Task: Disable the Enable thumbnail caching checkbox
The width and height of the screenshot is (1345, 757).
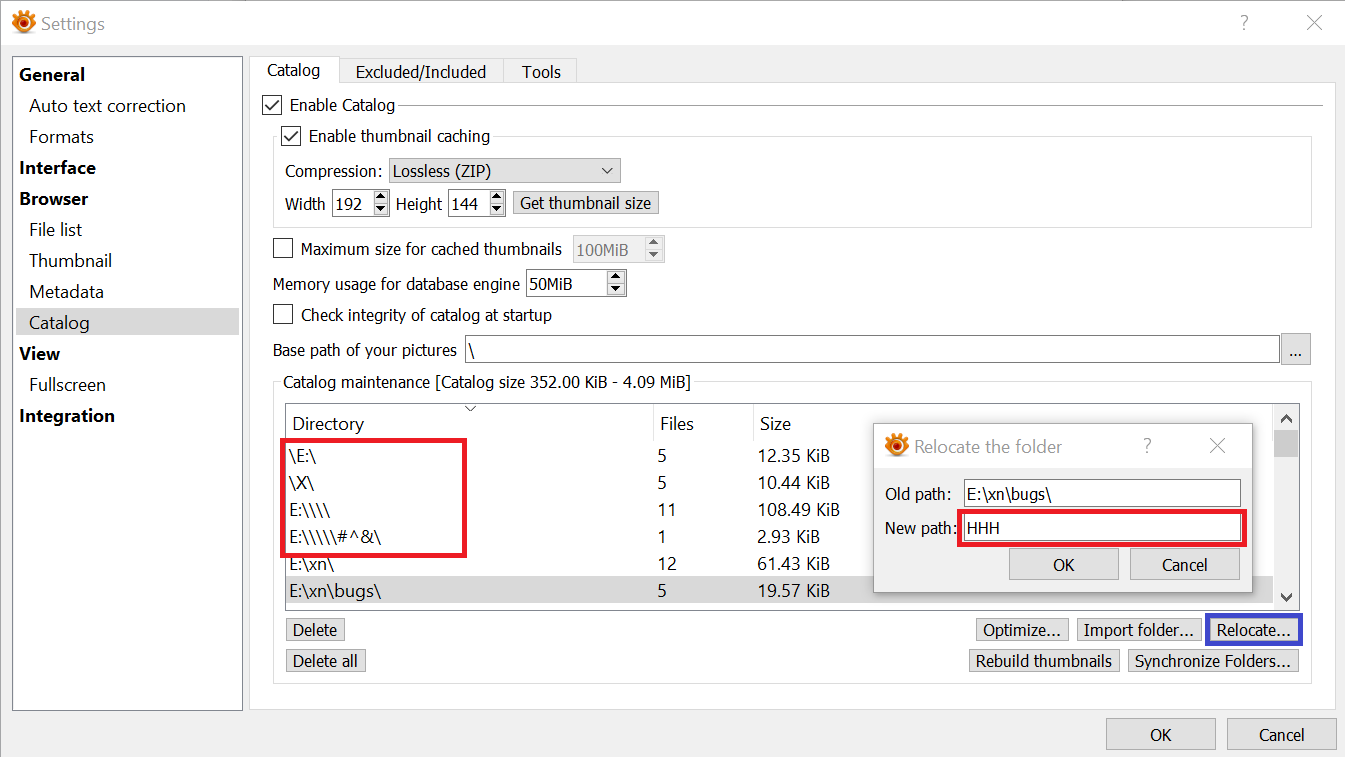Action: click(x=291, y=136)
